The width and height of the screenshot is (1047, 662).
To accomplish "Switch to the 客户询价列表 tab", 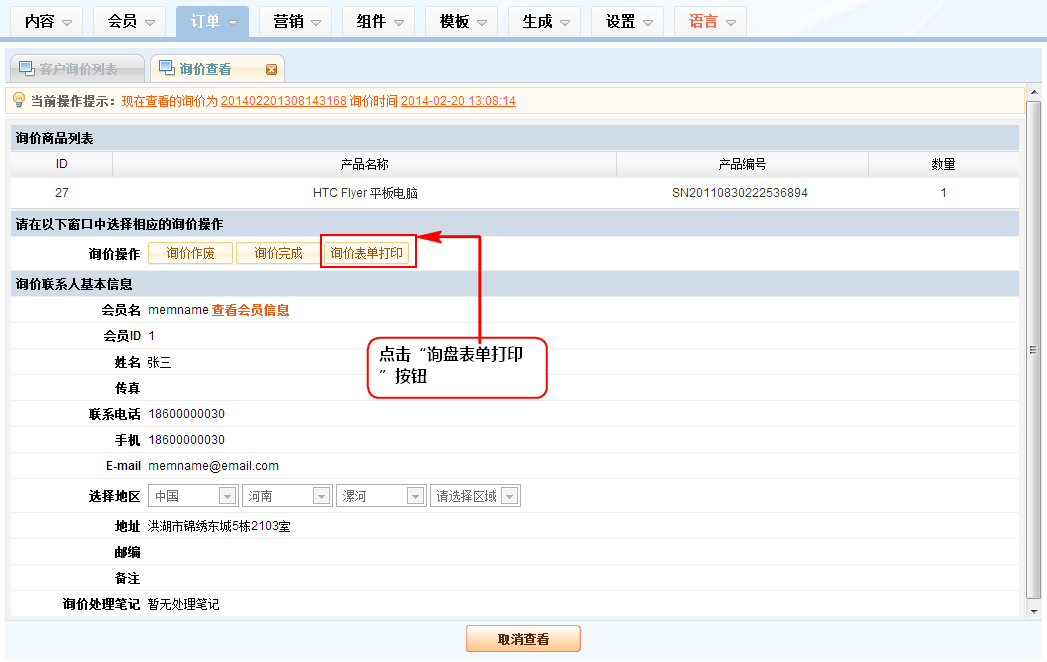I will click(x=77, y=69).
